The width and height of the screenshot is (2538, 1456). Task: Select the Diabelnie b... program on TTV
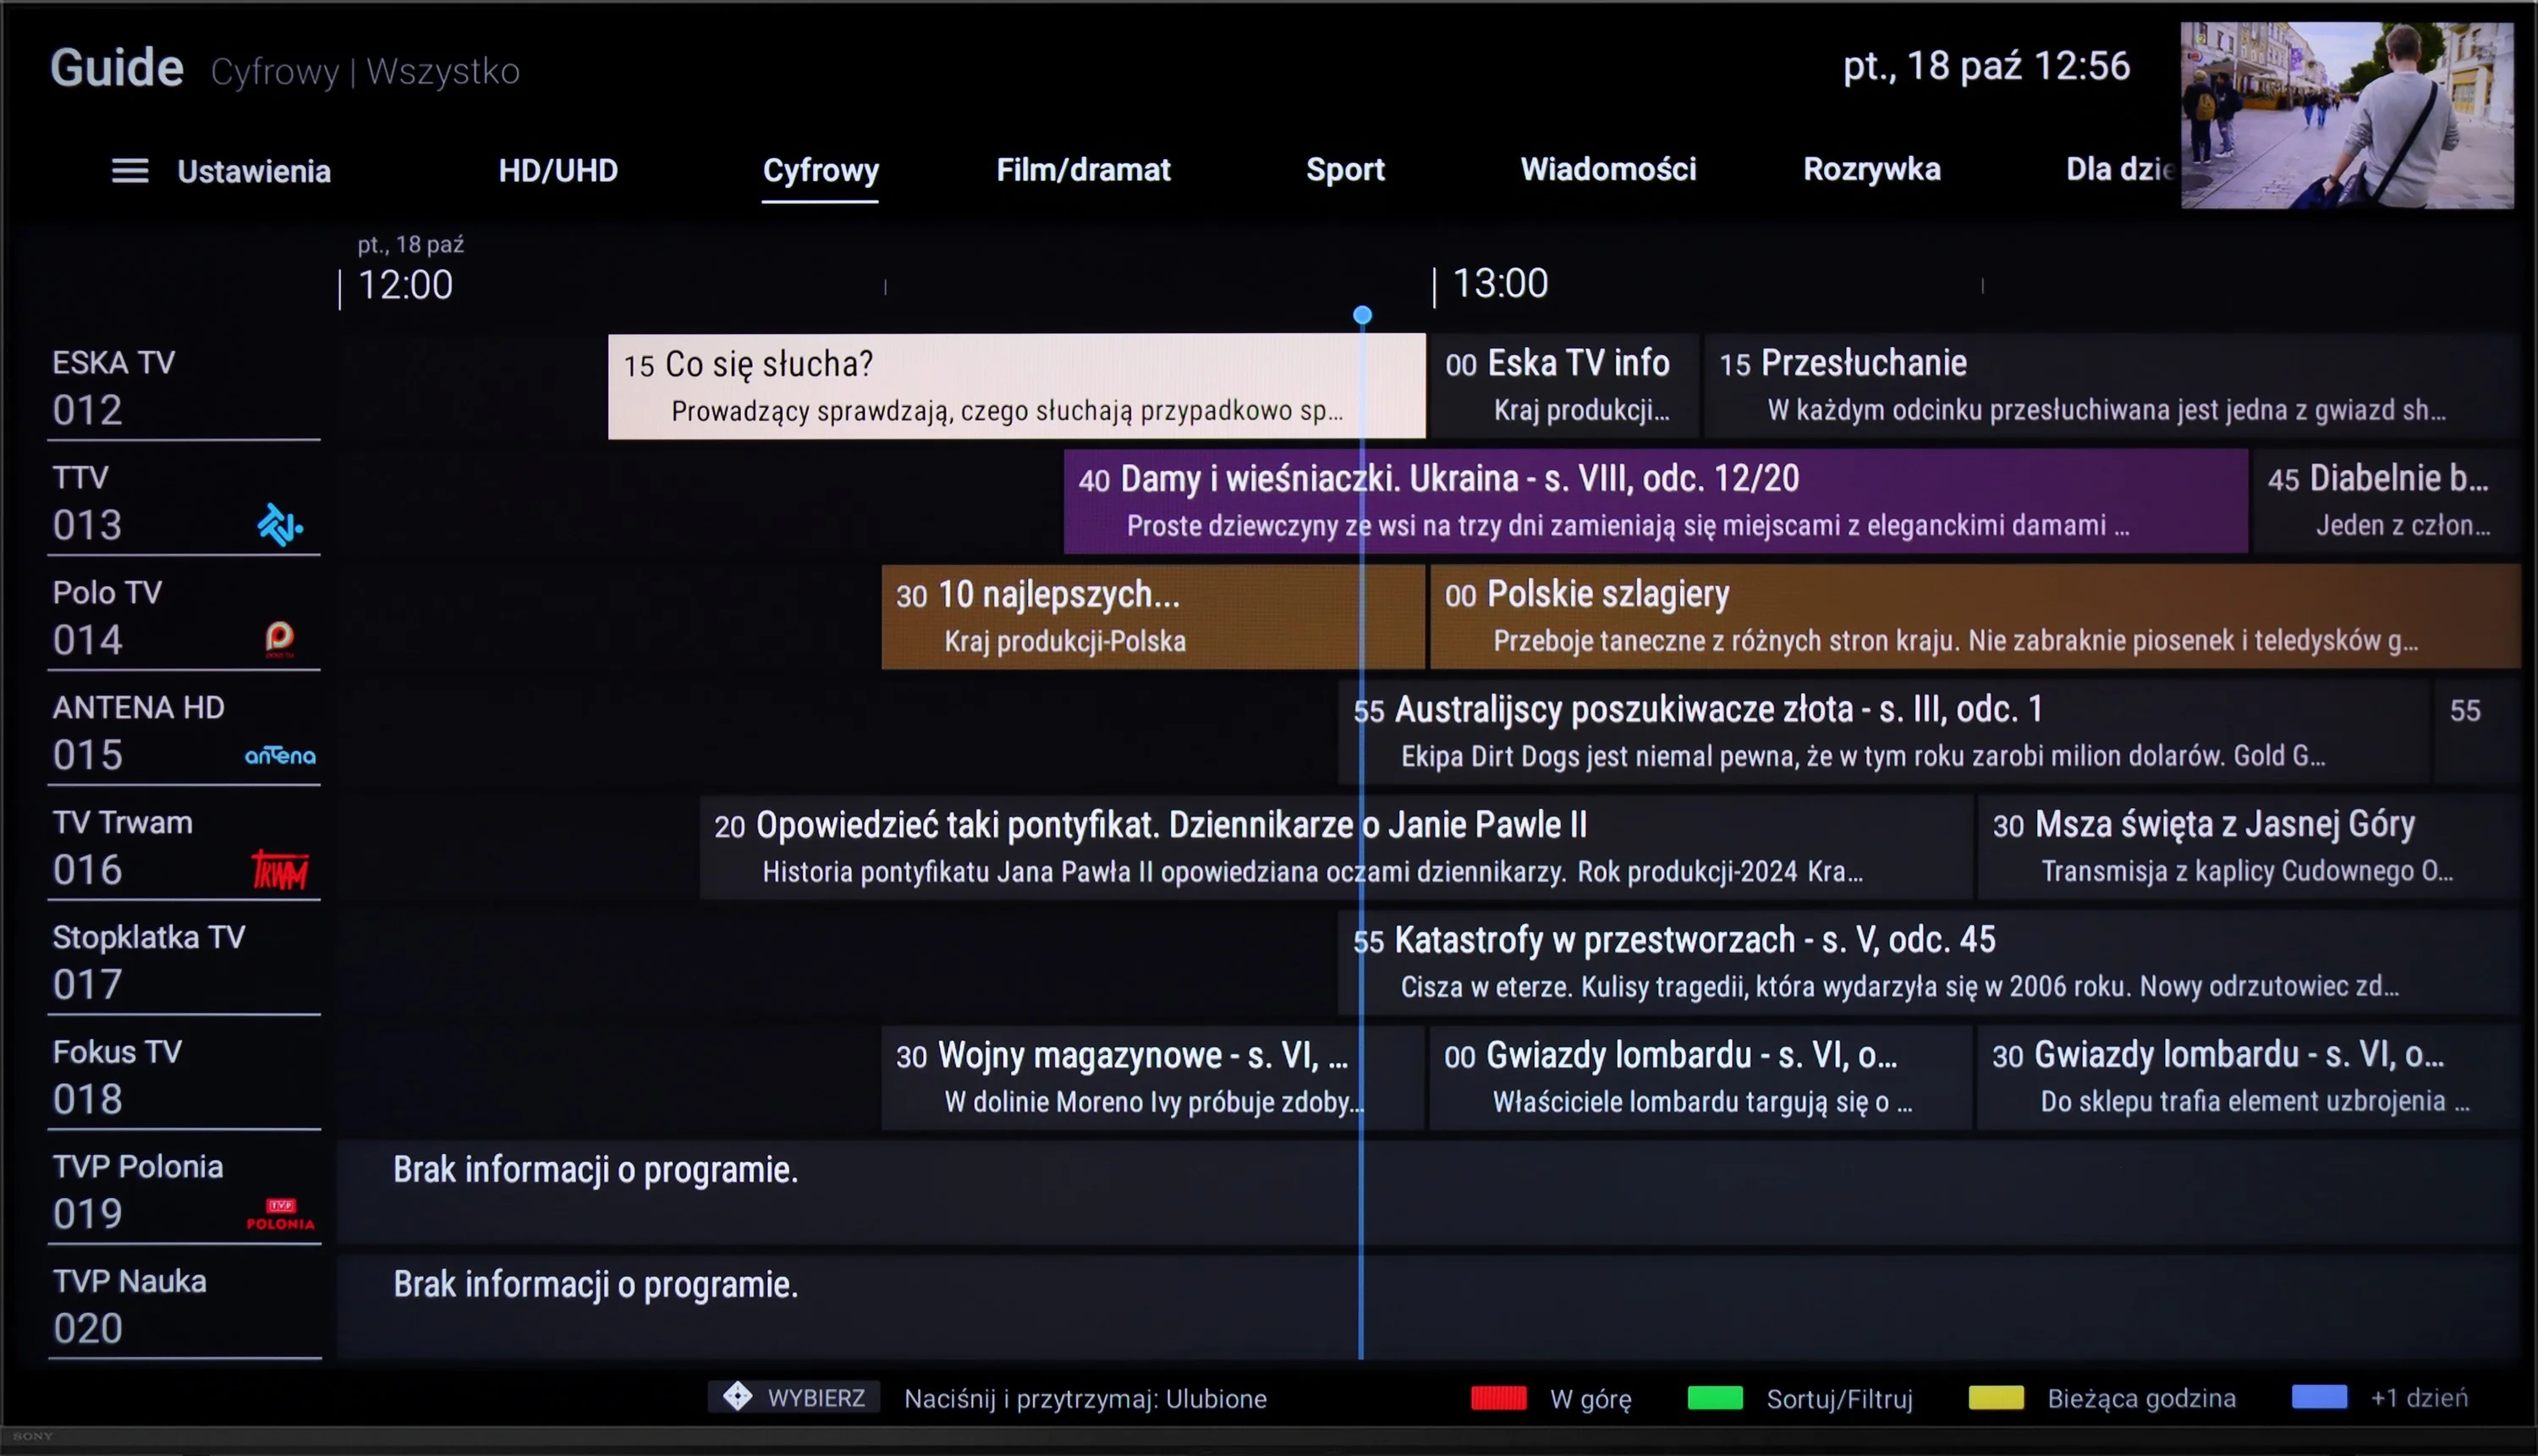pyautogui.click(x=2387, y=501)
